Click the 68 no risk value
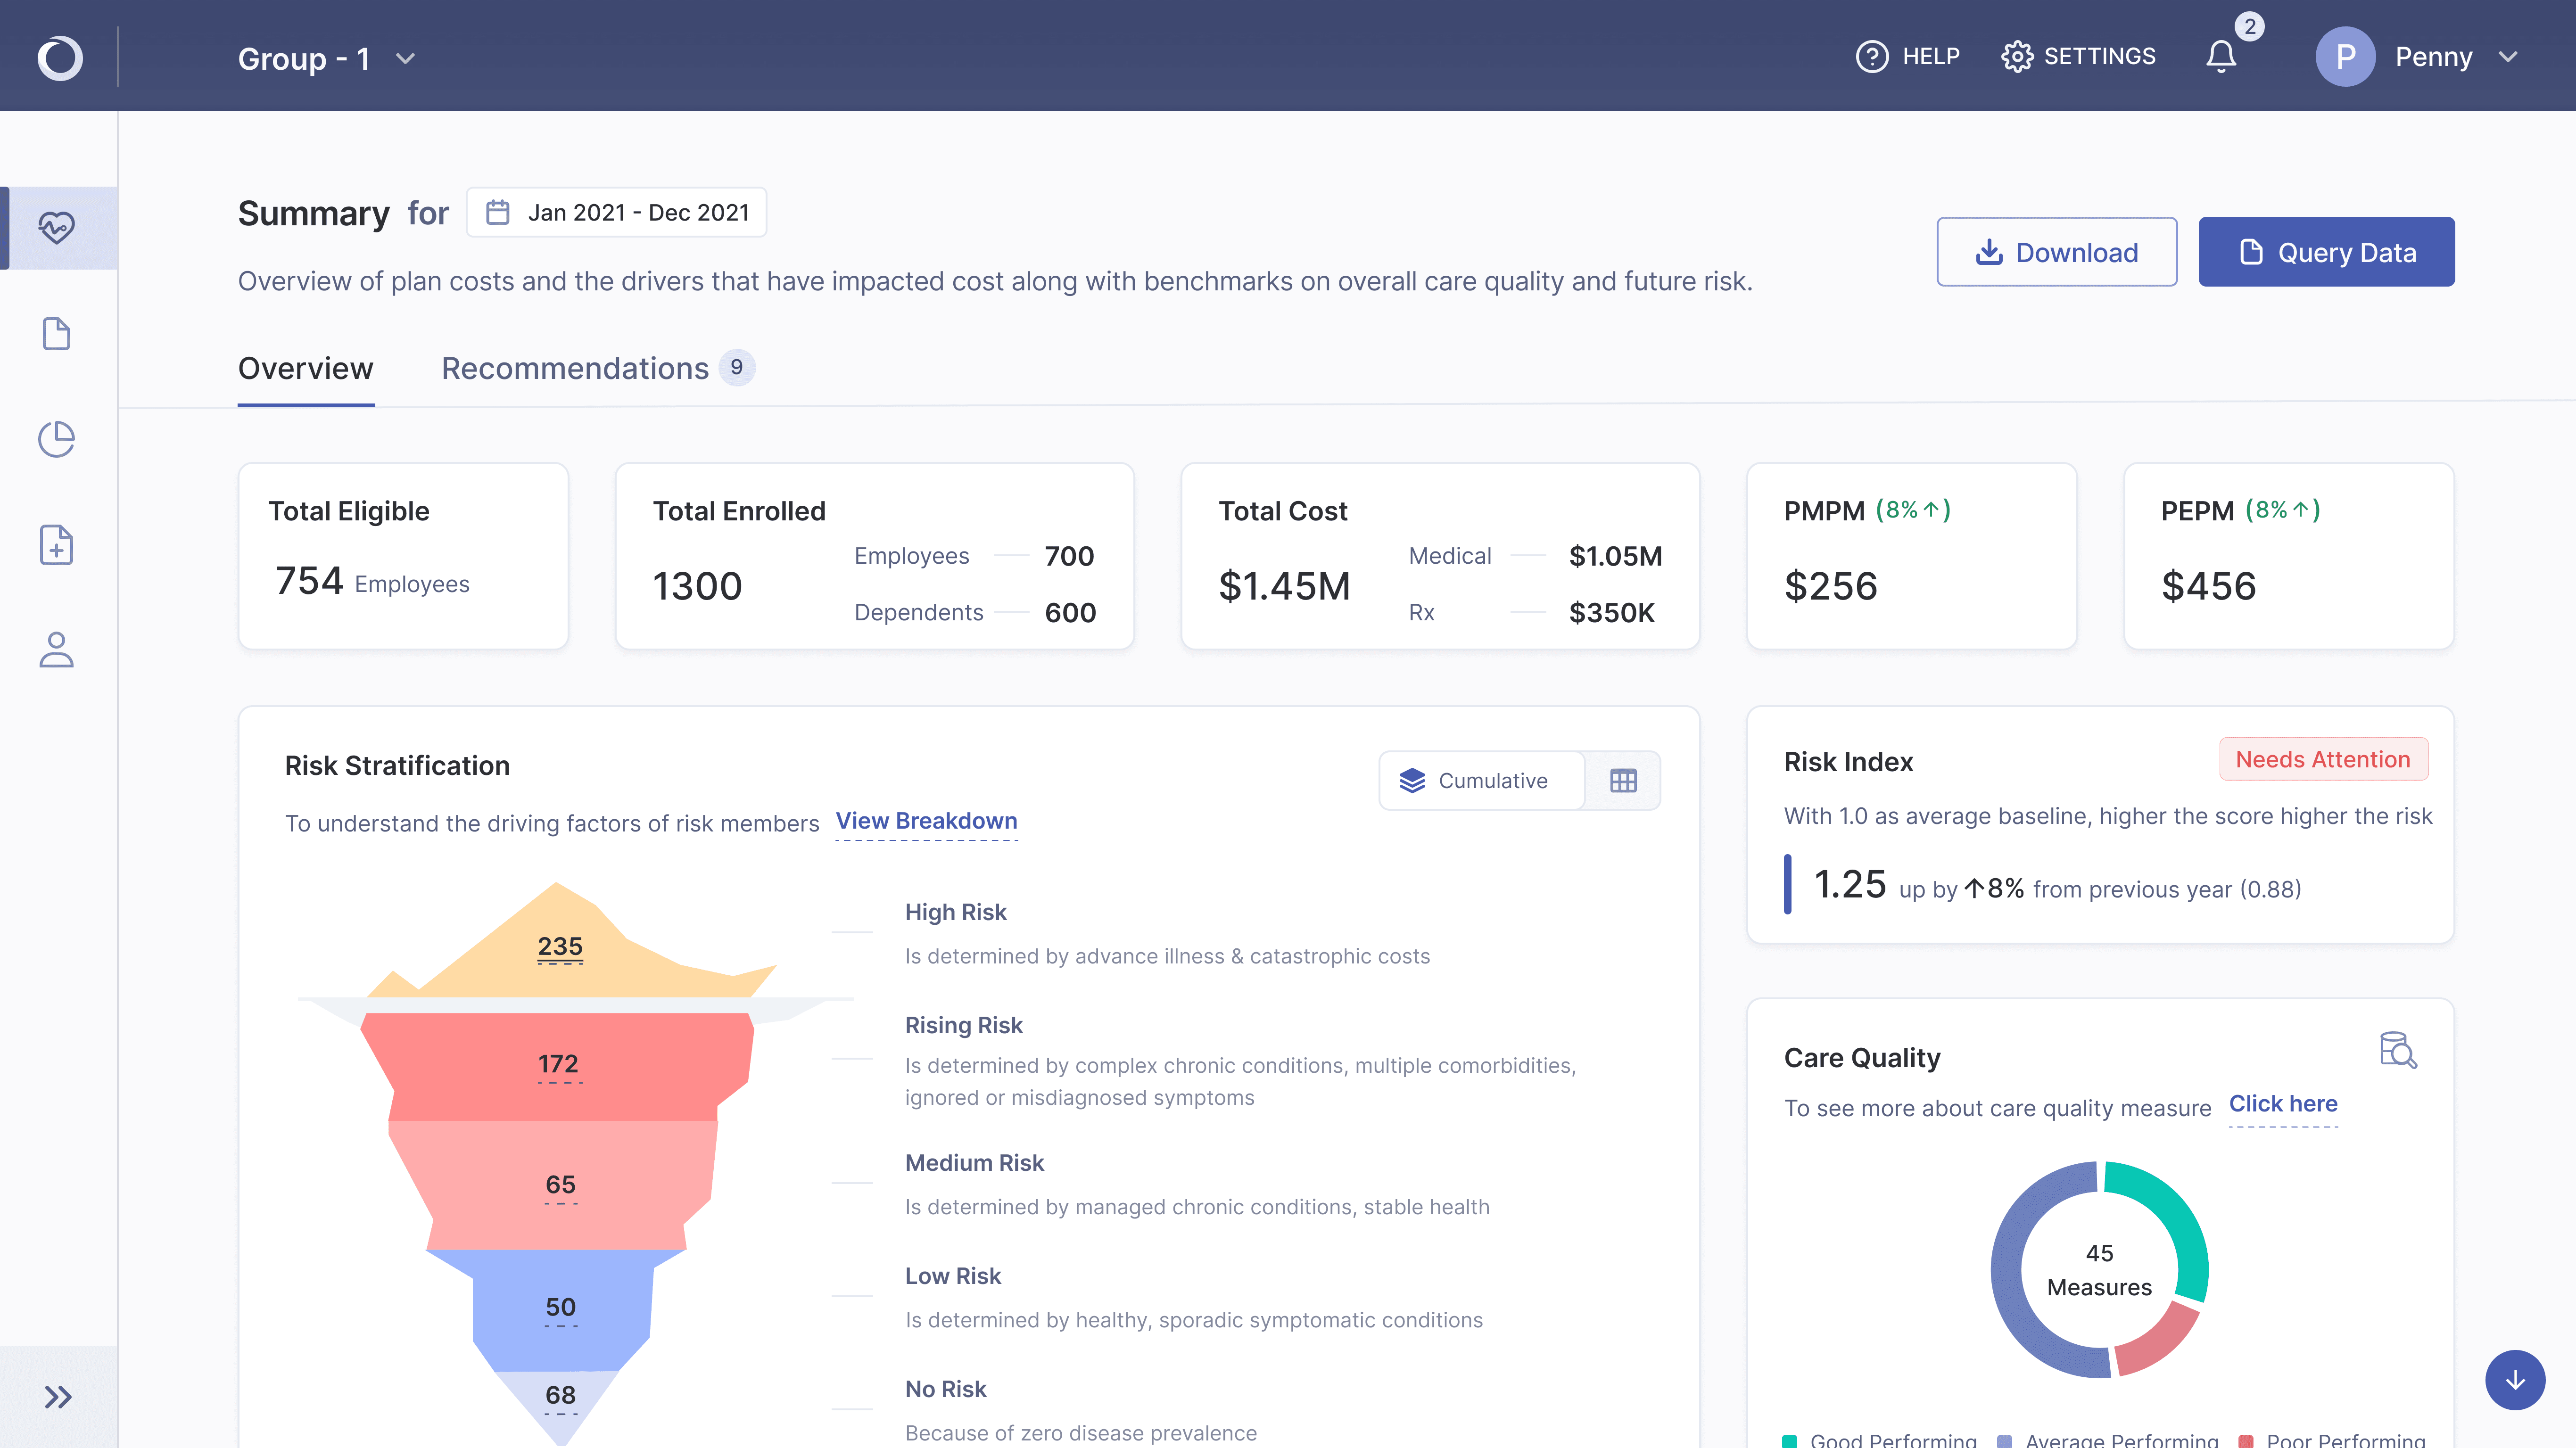The width and height of the screenshot is (2576, 1448). (561, 1395)
